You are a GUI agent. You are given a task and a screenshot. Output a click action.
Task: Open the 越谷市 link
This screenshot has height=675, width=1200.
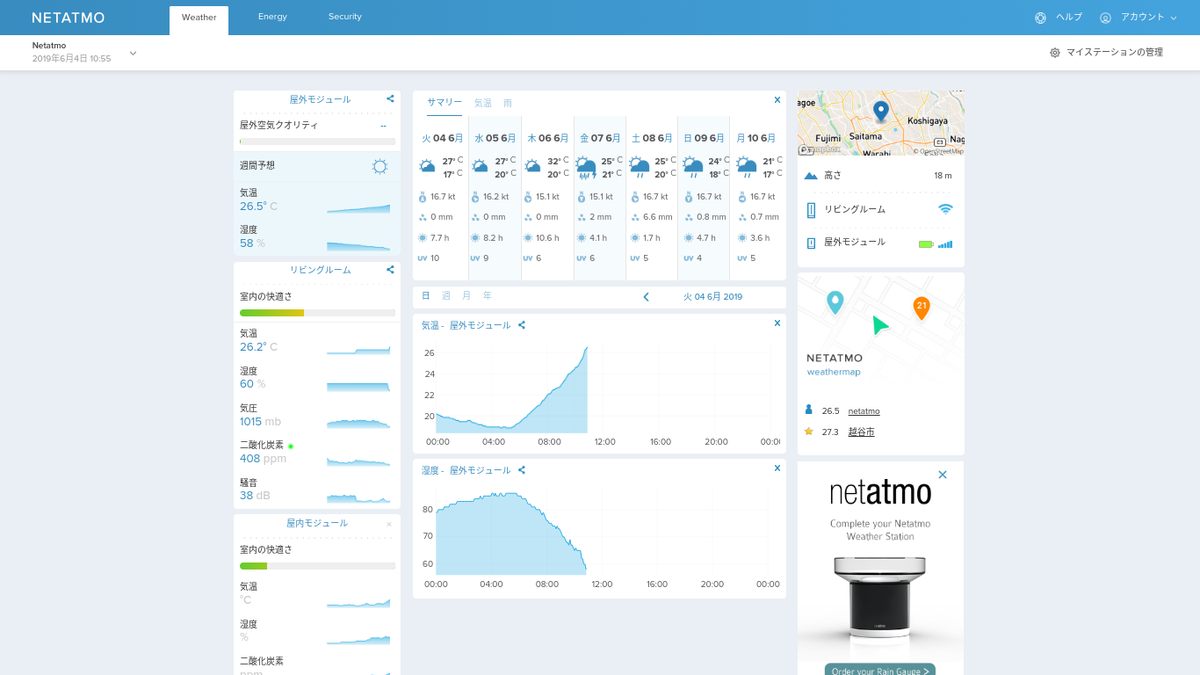(x=861, y=432)
